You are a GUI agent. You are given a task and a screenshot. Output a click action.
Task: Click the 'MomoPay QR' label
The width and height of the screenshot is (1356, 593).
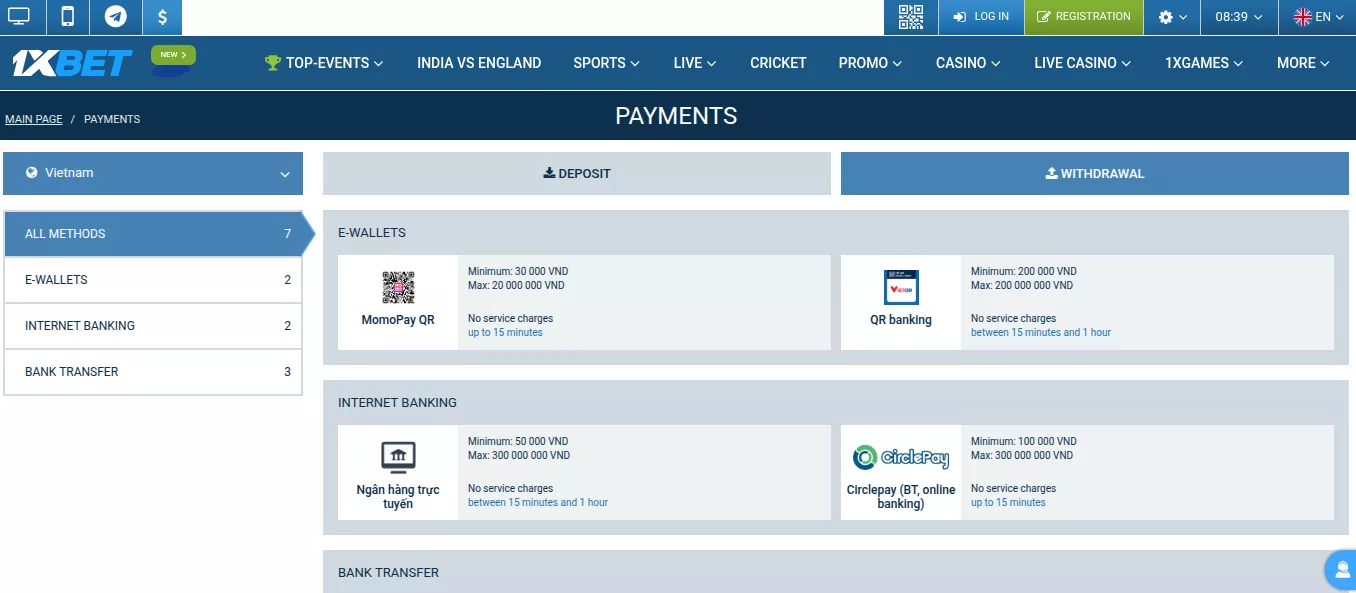[398, 320]
